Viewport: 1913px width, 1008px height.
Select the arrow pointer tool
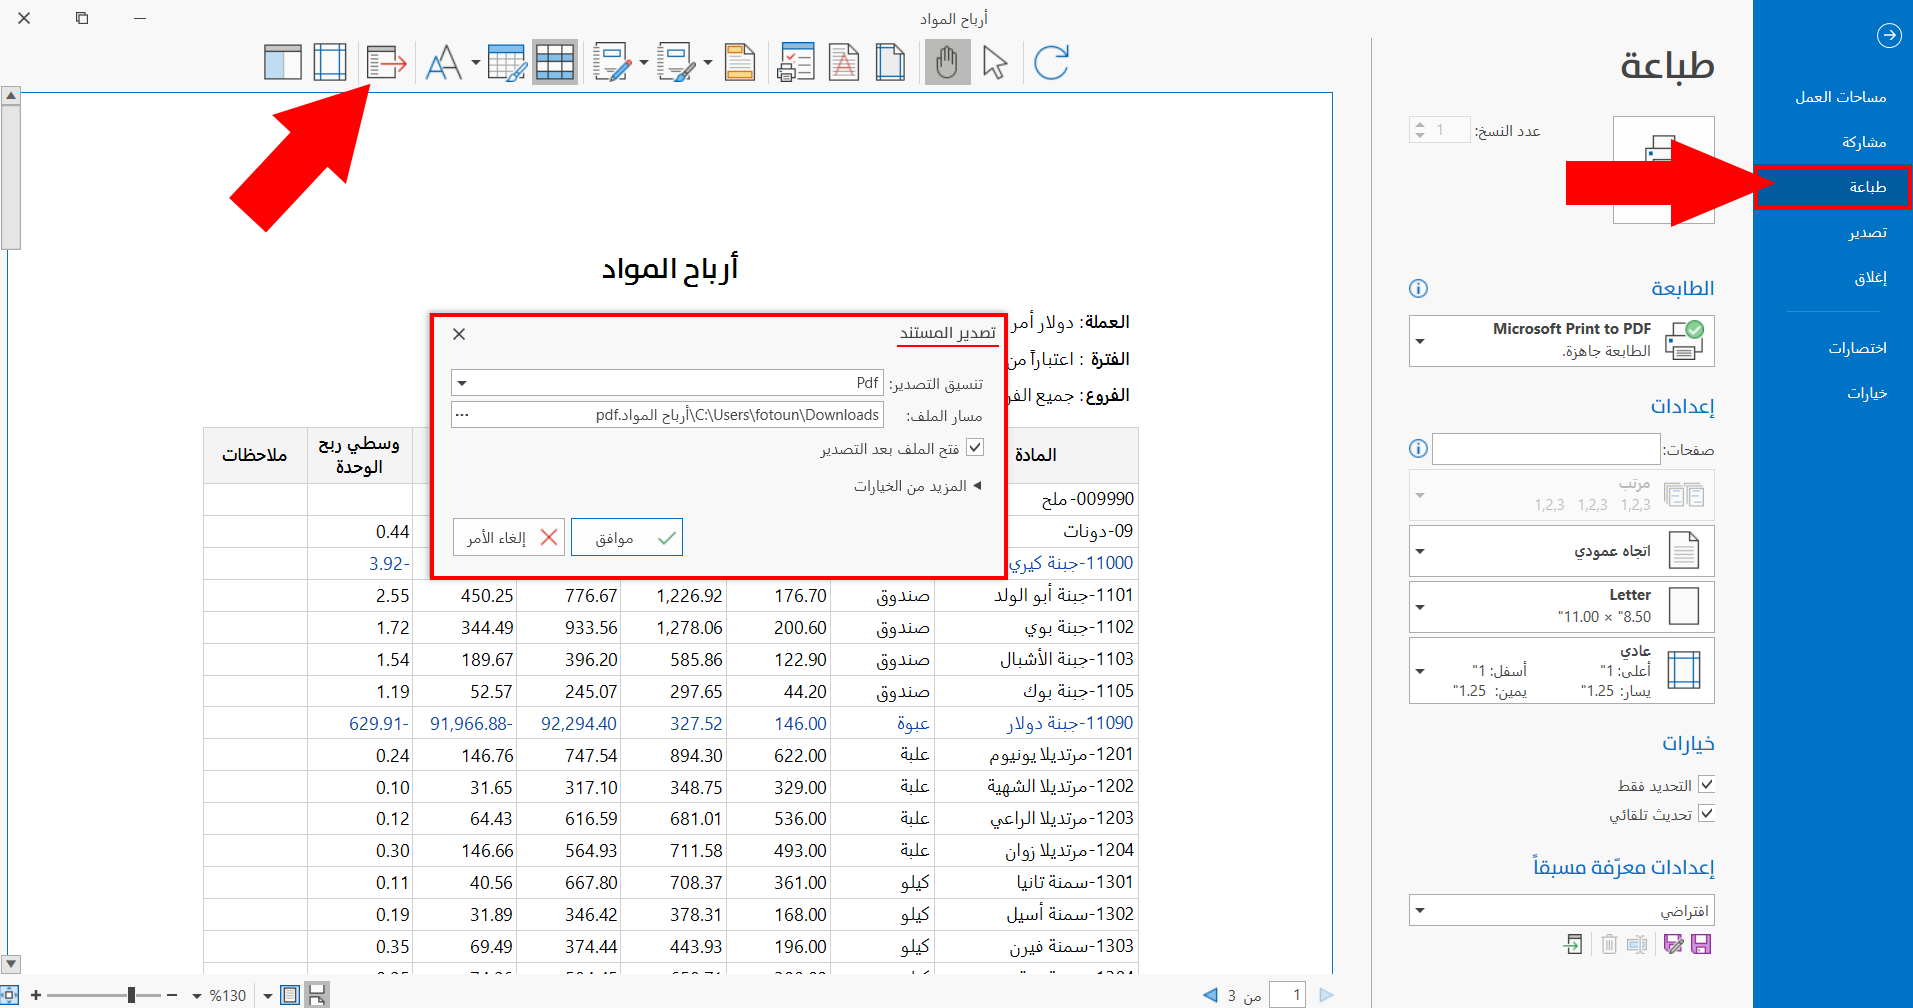[994, 63]
